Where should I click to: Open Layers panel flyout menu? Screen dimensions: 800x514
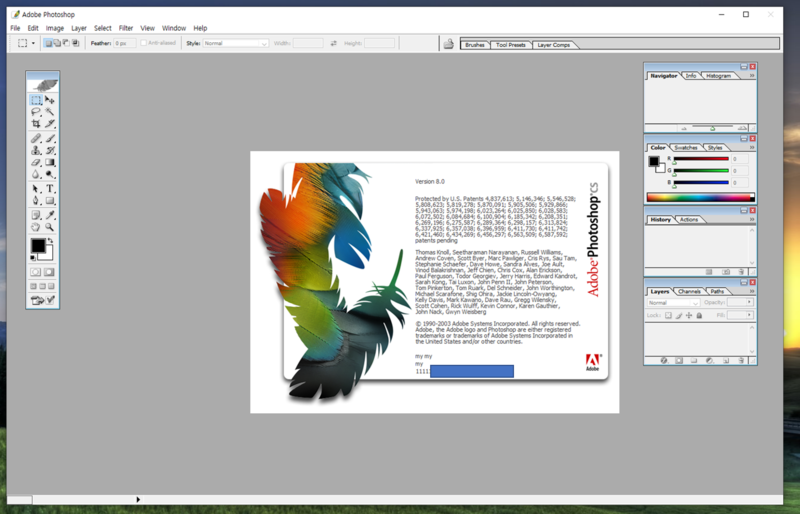point(752,291)
